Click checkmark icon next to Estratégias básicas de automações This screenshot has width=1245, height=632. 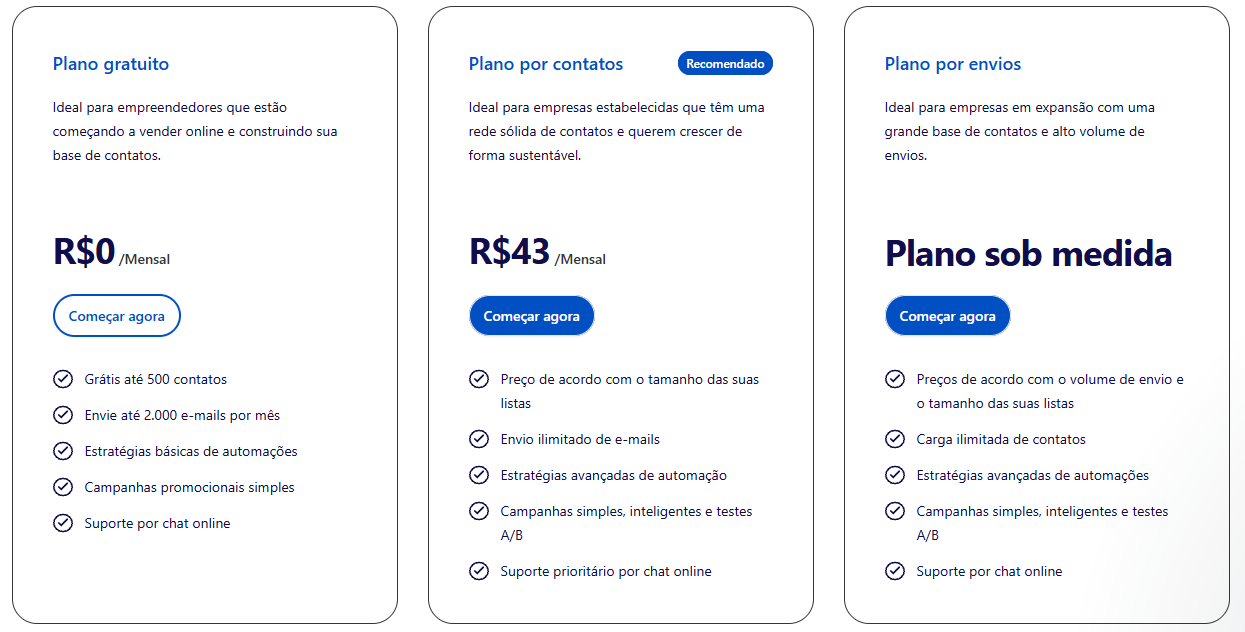[x=63, y=451]
